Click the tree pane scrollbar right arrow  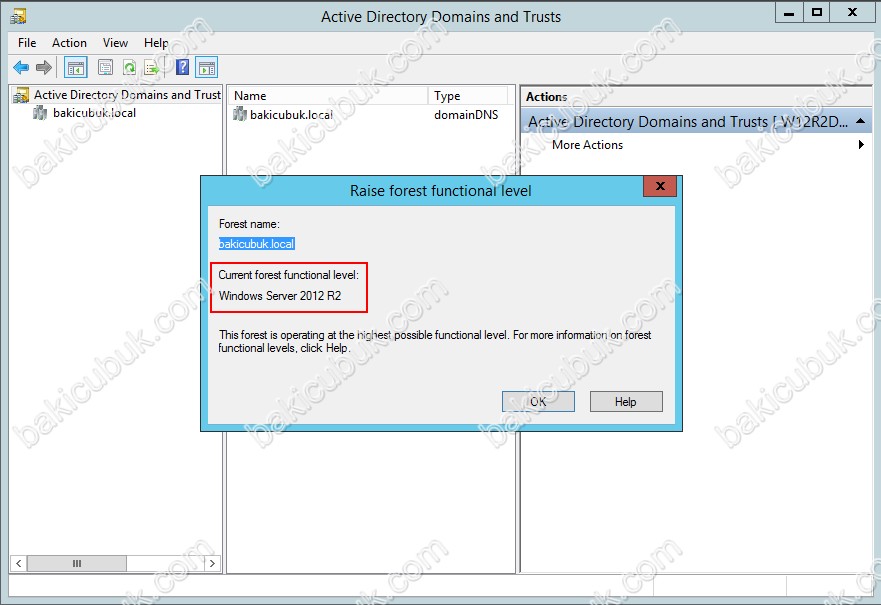212,563
